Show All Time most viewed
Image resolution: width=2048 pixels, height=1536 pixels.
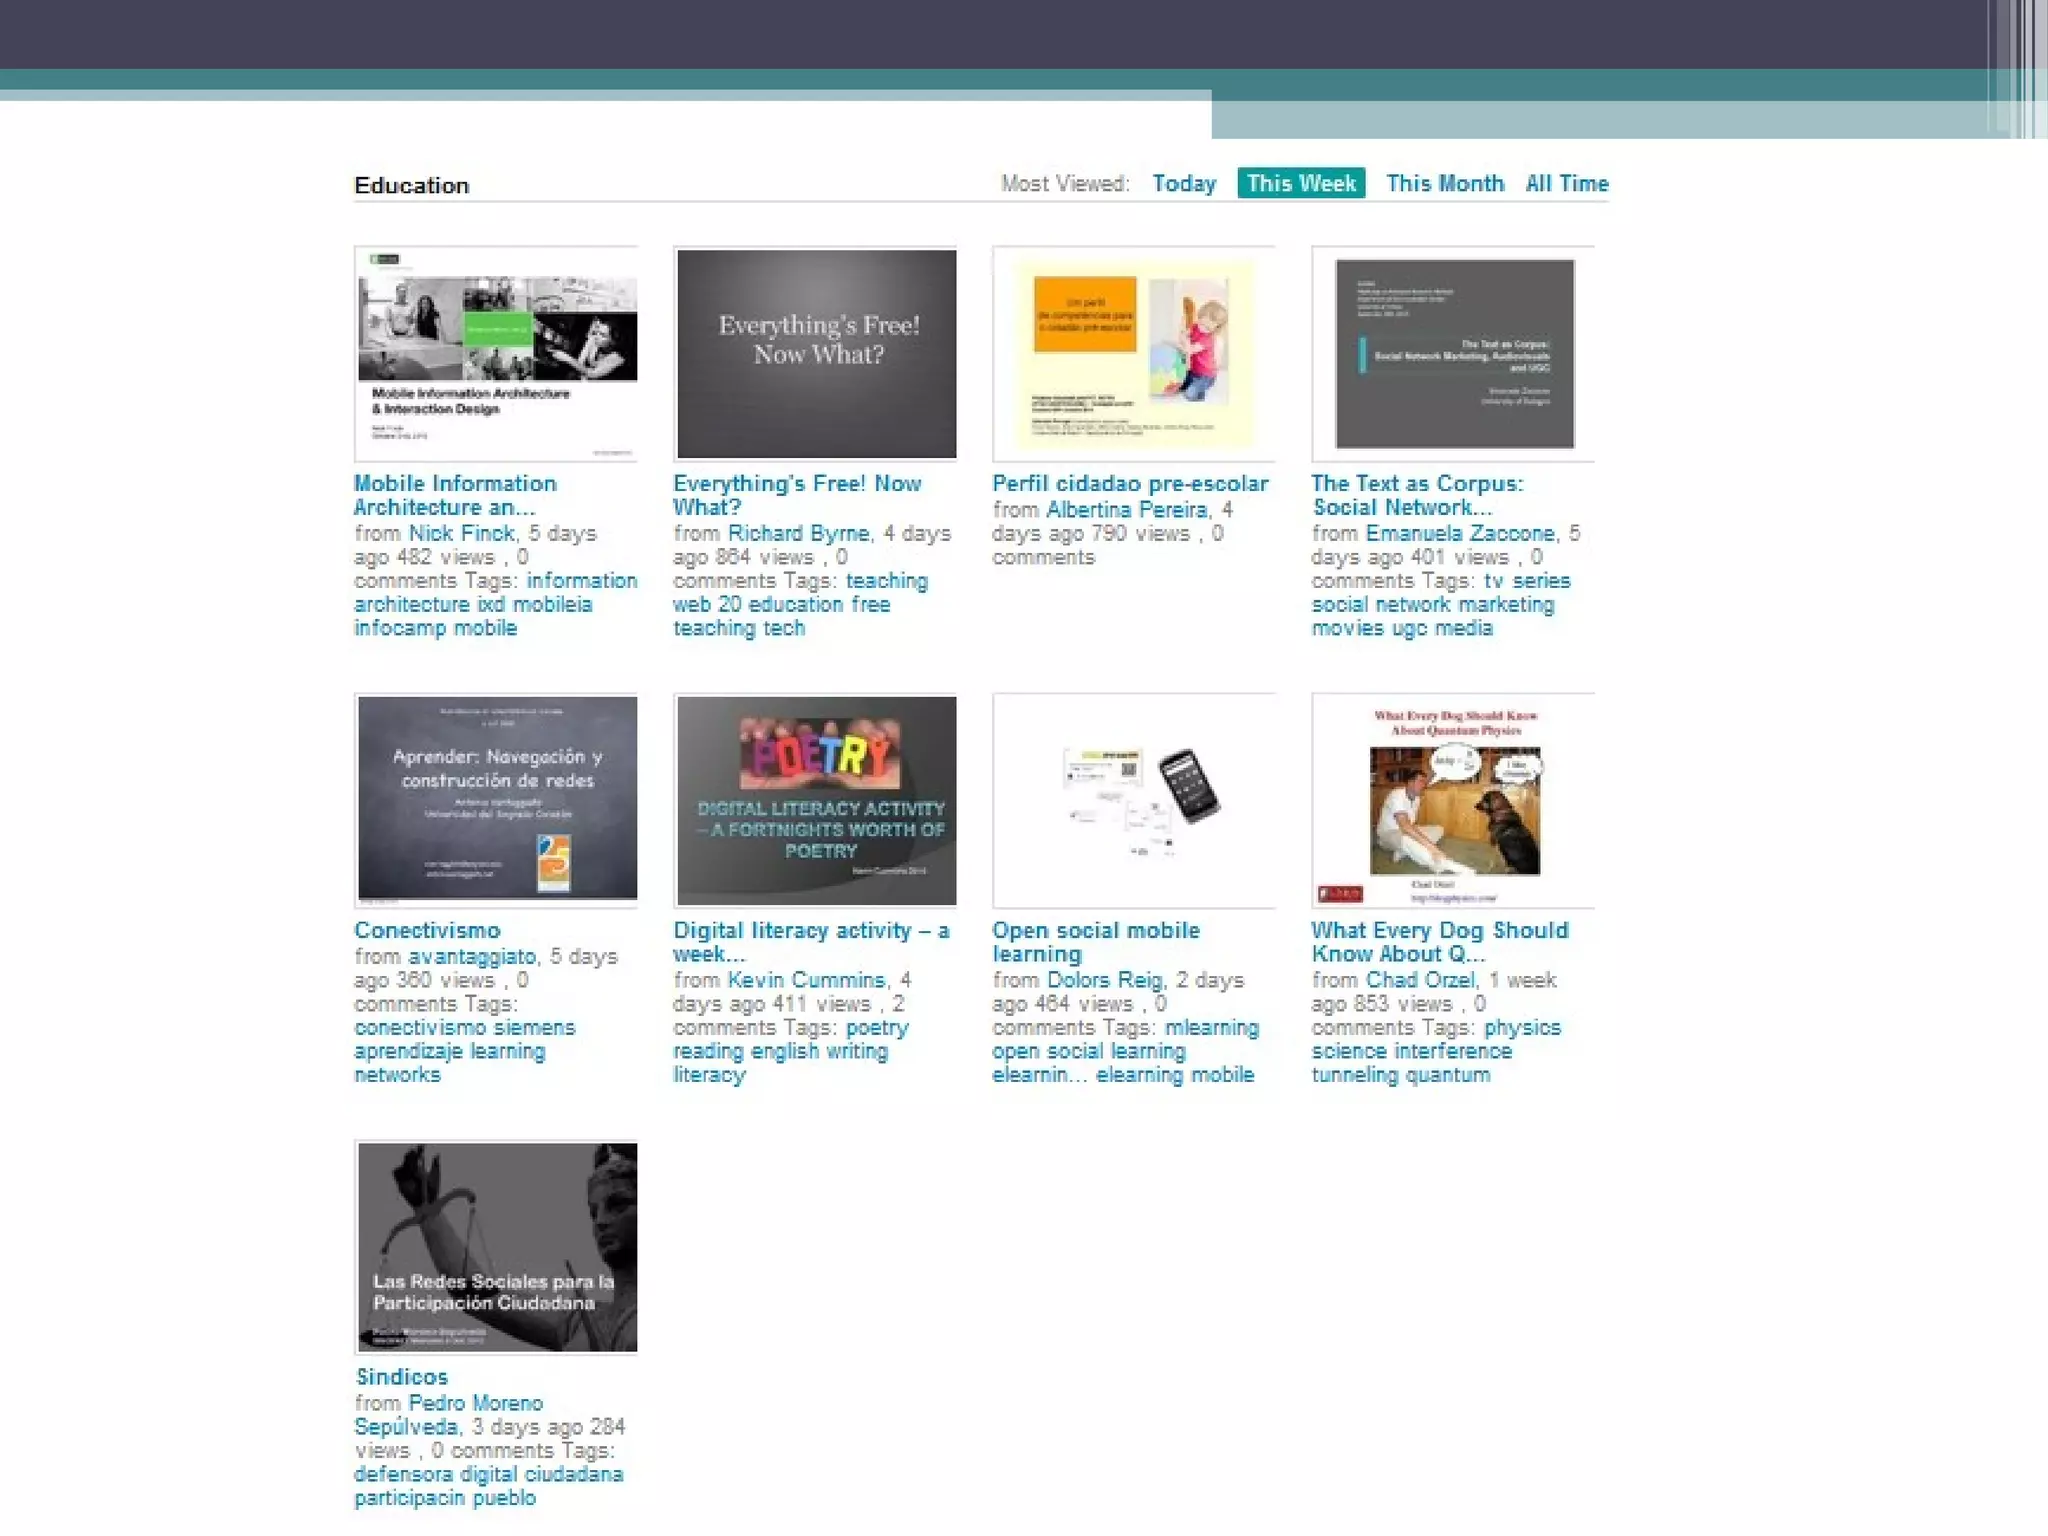tap(1566, 184)
